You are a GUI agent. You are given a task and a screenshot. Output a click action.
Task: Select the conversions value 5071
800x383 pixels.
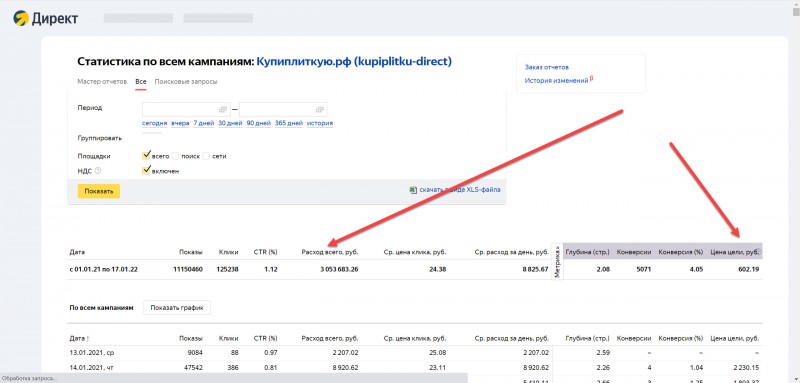pyautogui.click(x=644, y=269)
